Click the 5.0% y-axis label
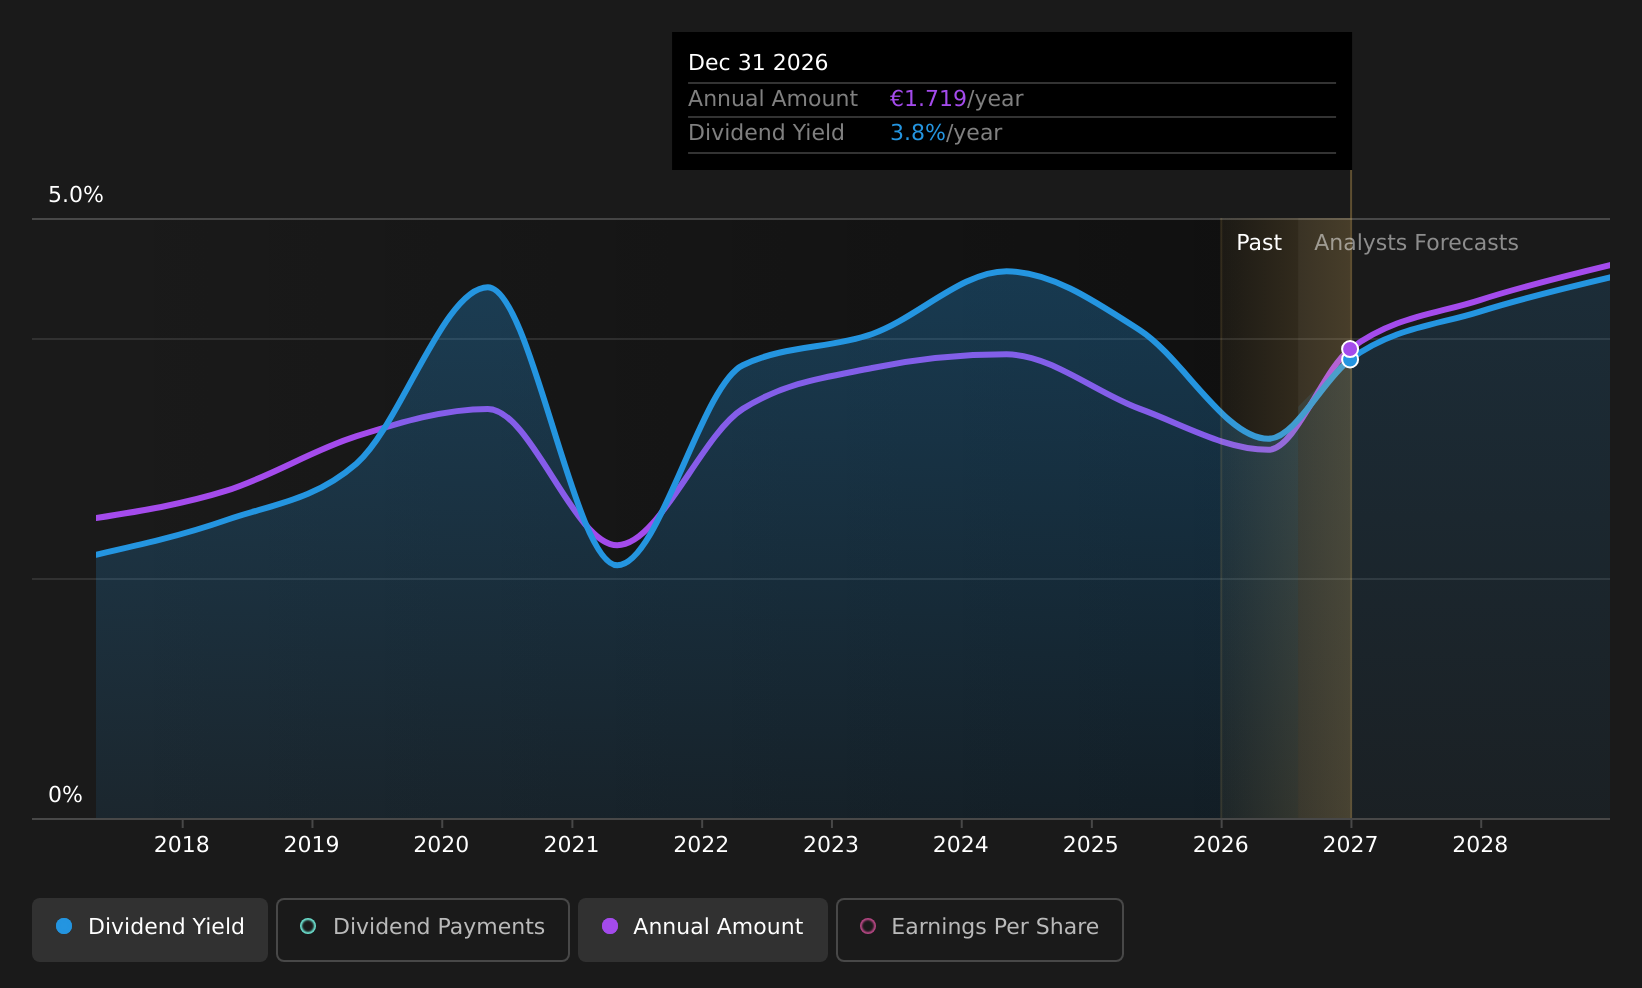Viewport: 1642px width, 988px height. click(76, 195)
